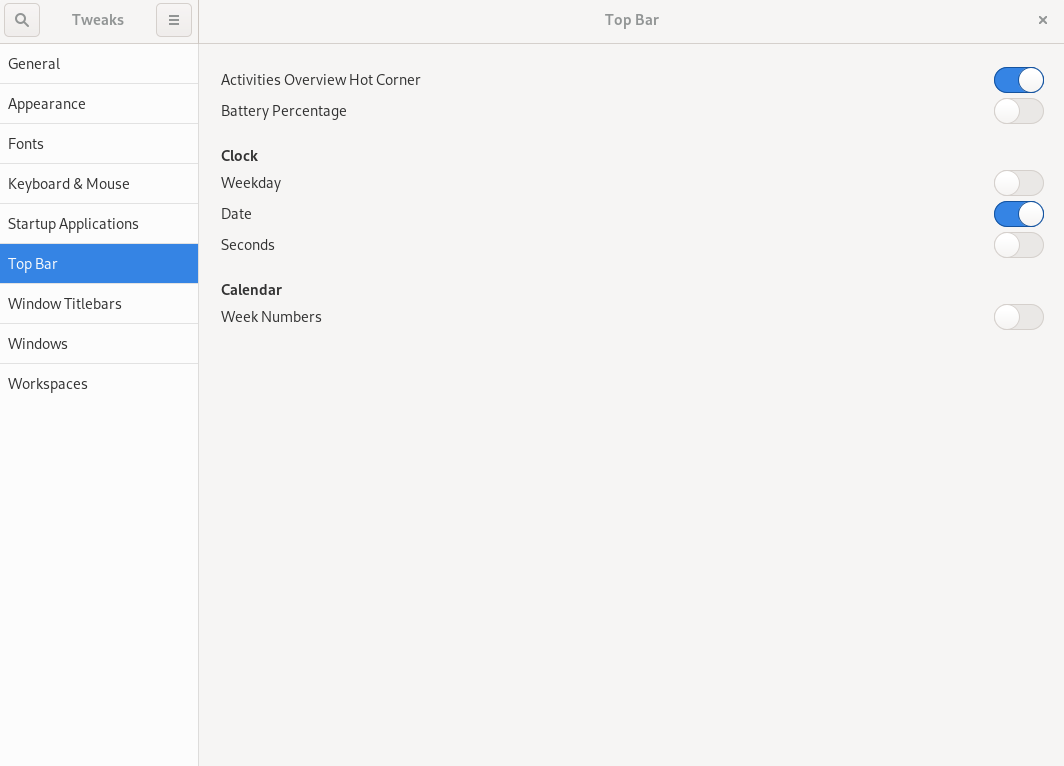Open the hamburger menu button

point(174,20)
